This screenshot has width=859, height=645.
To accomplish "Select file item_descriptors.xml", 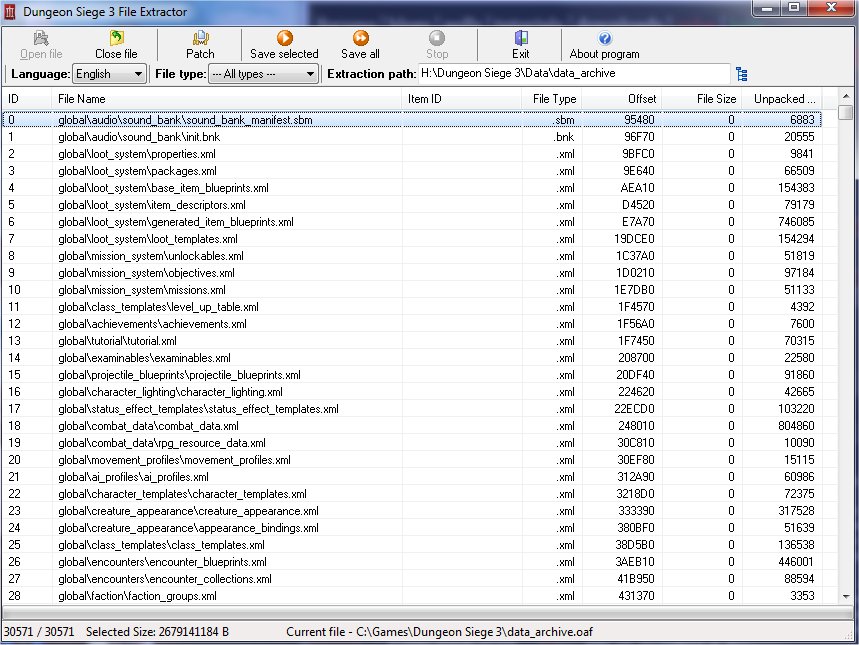I will [x=412, y=205].
